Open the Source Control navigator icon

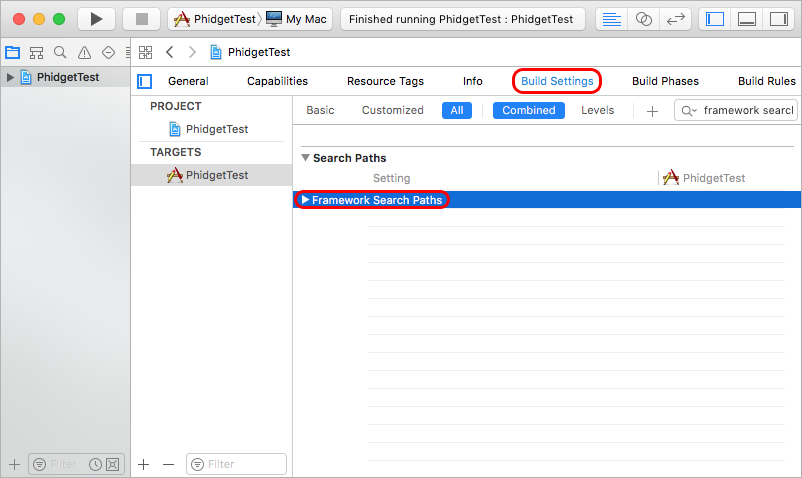pos(36,52)
